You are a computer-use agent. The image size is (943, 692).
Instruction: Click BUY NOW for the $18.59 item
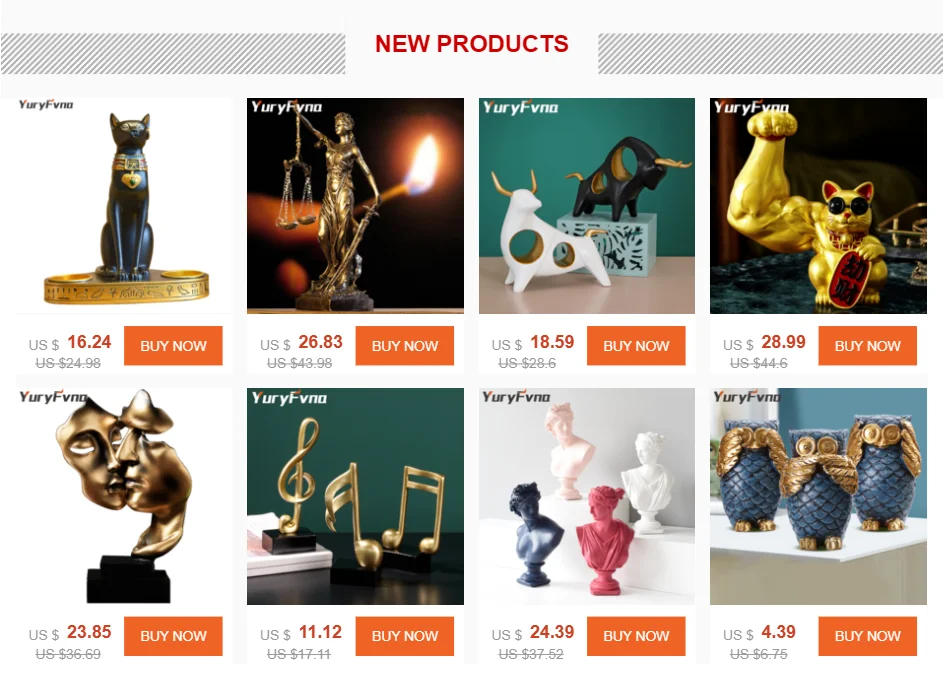636,346
